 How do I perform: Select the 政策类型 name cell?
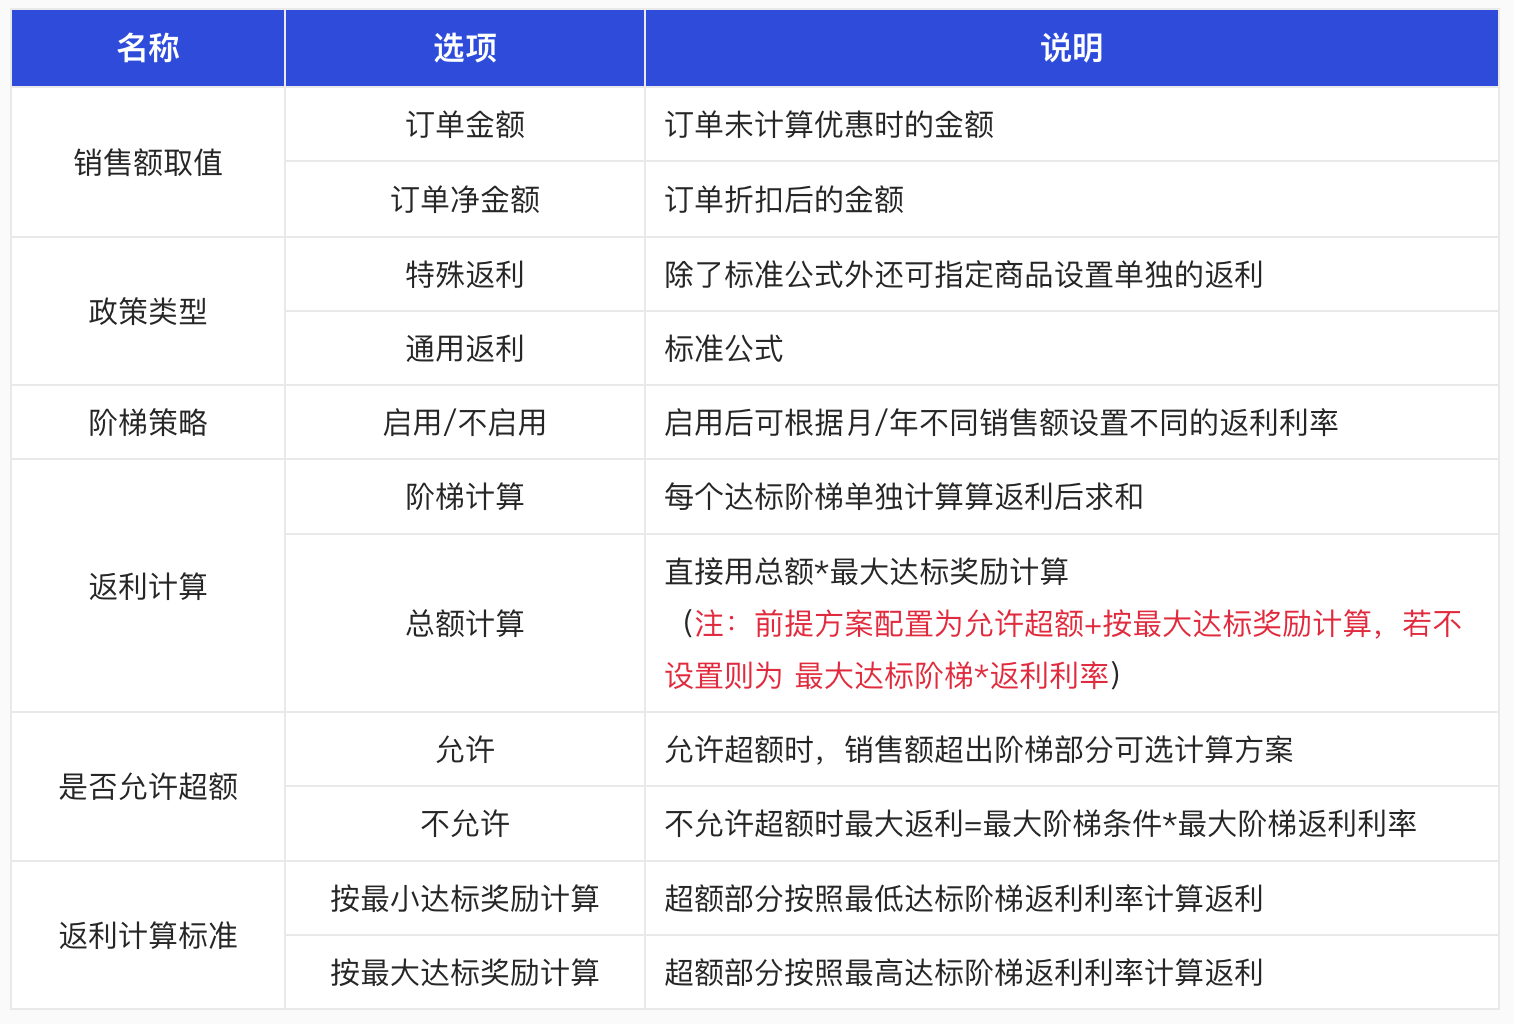(148, 311)
